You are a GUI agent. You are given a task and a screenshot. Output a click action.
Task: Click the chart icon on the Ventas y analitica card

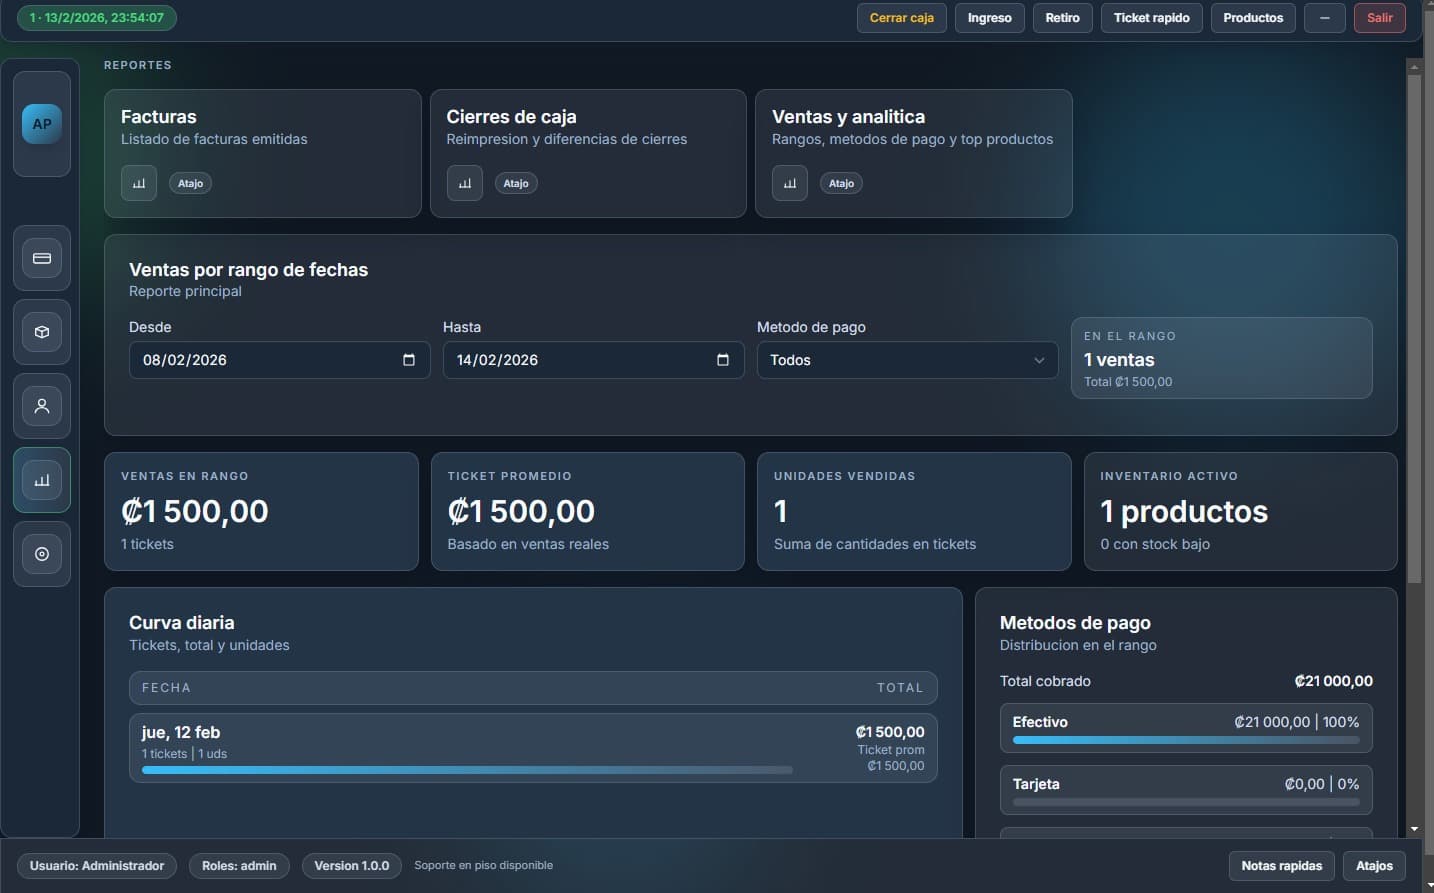(x=789, y=183)
